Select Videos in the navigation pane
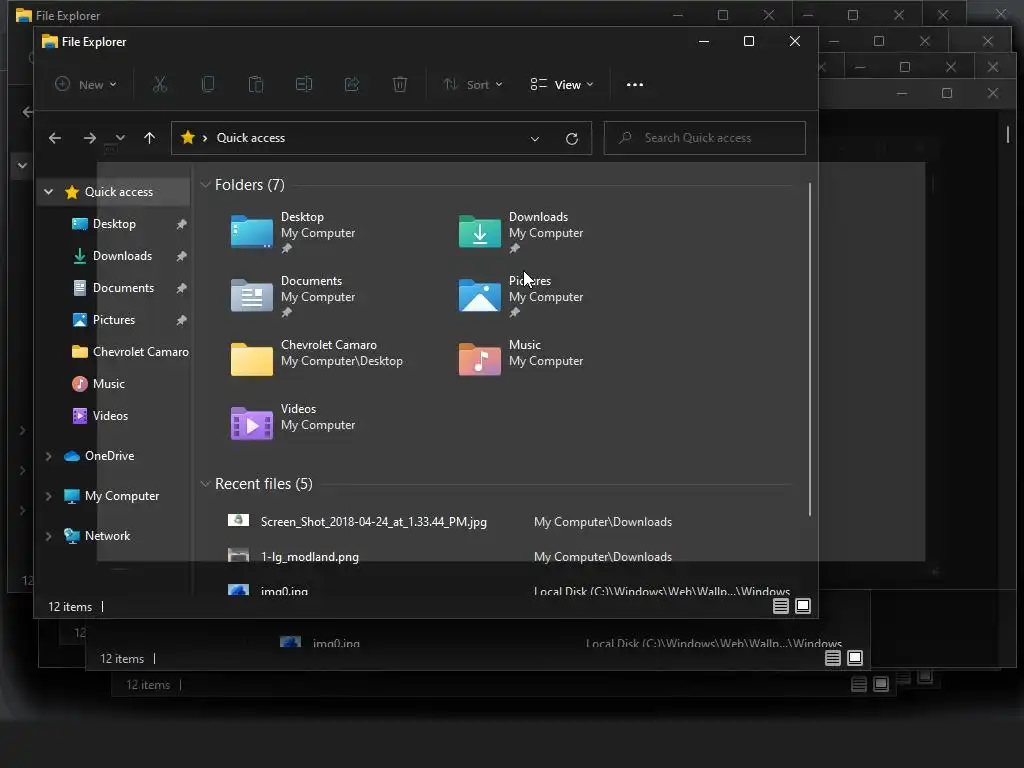 110,416
